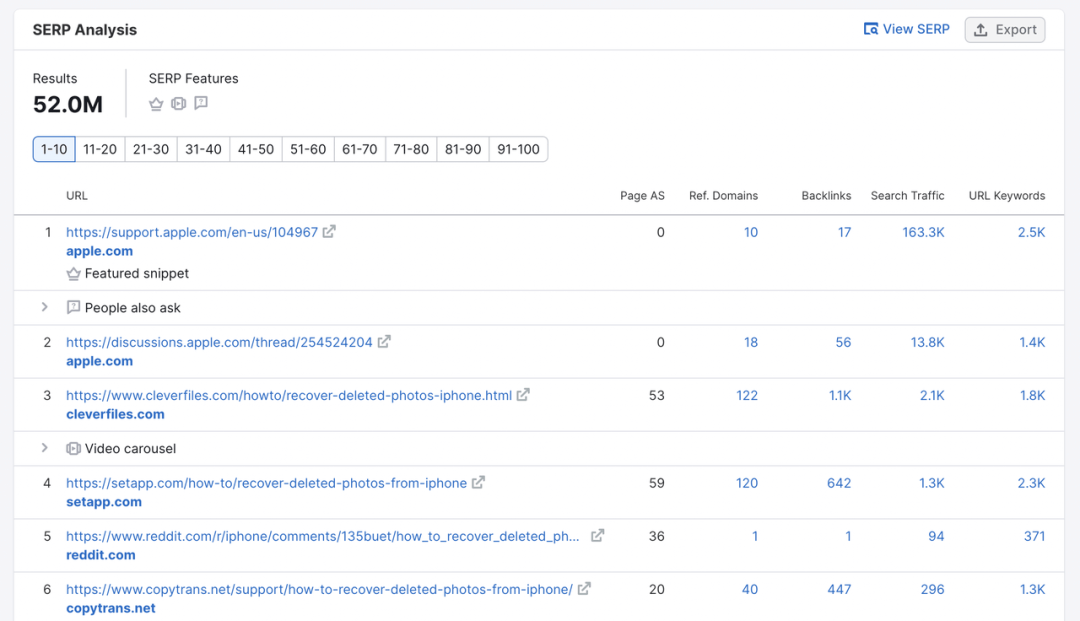Open external link icon for support.apple.com URL
Image resolution: width=1080 pixels, height=621 pixels.
329,232
